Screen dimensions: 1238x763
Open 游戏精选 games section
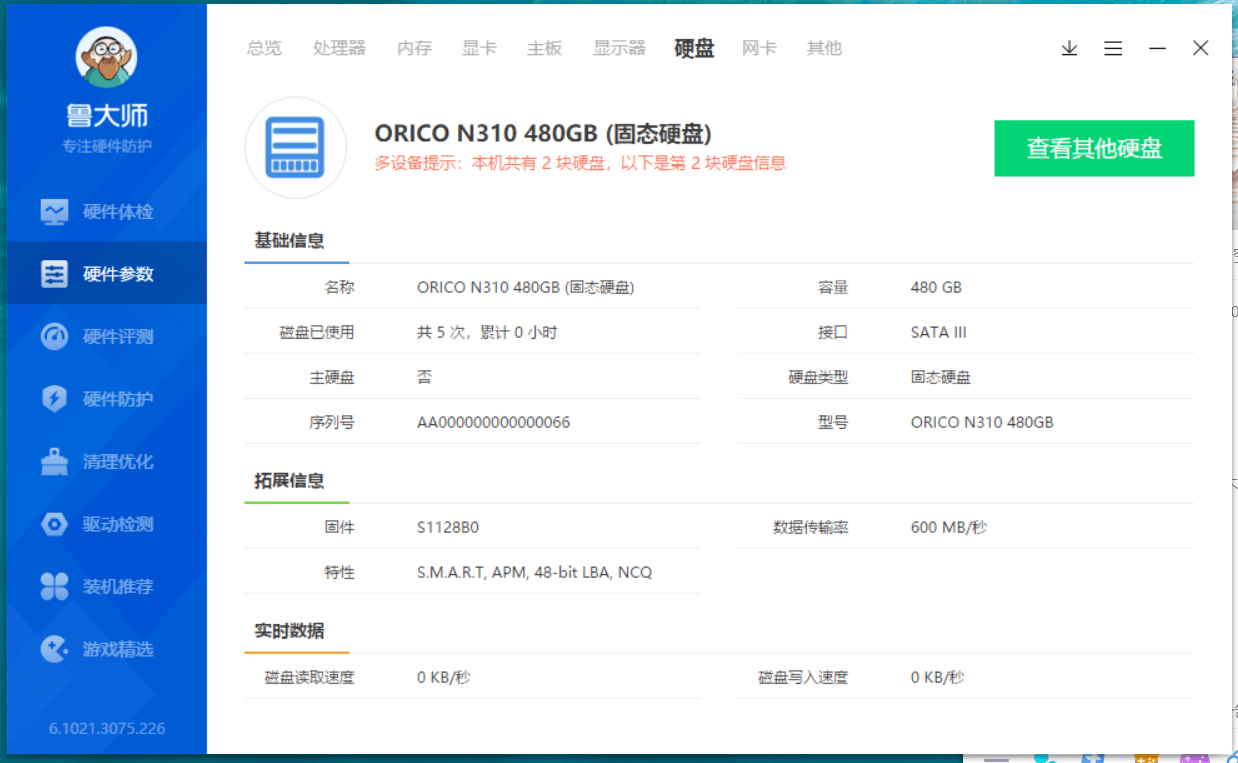click(106, 649)
